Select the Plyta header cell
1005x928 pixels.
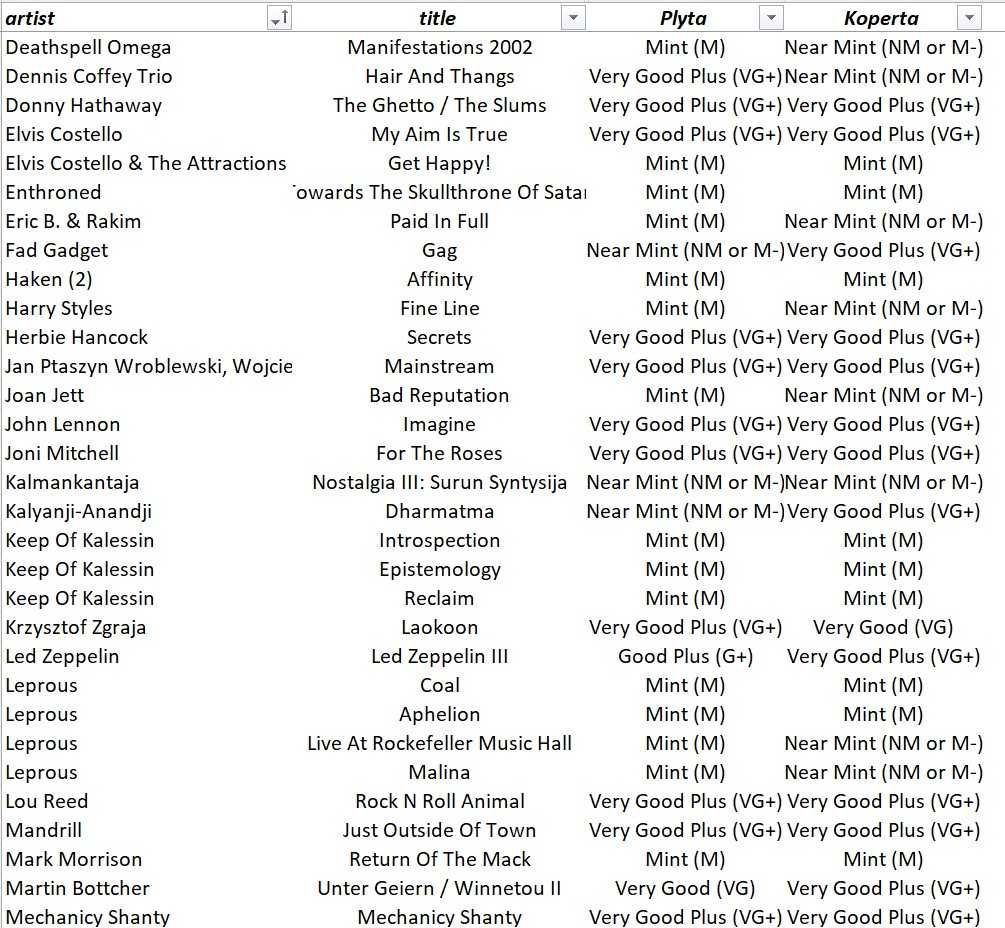[x=685, y=18]
